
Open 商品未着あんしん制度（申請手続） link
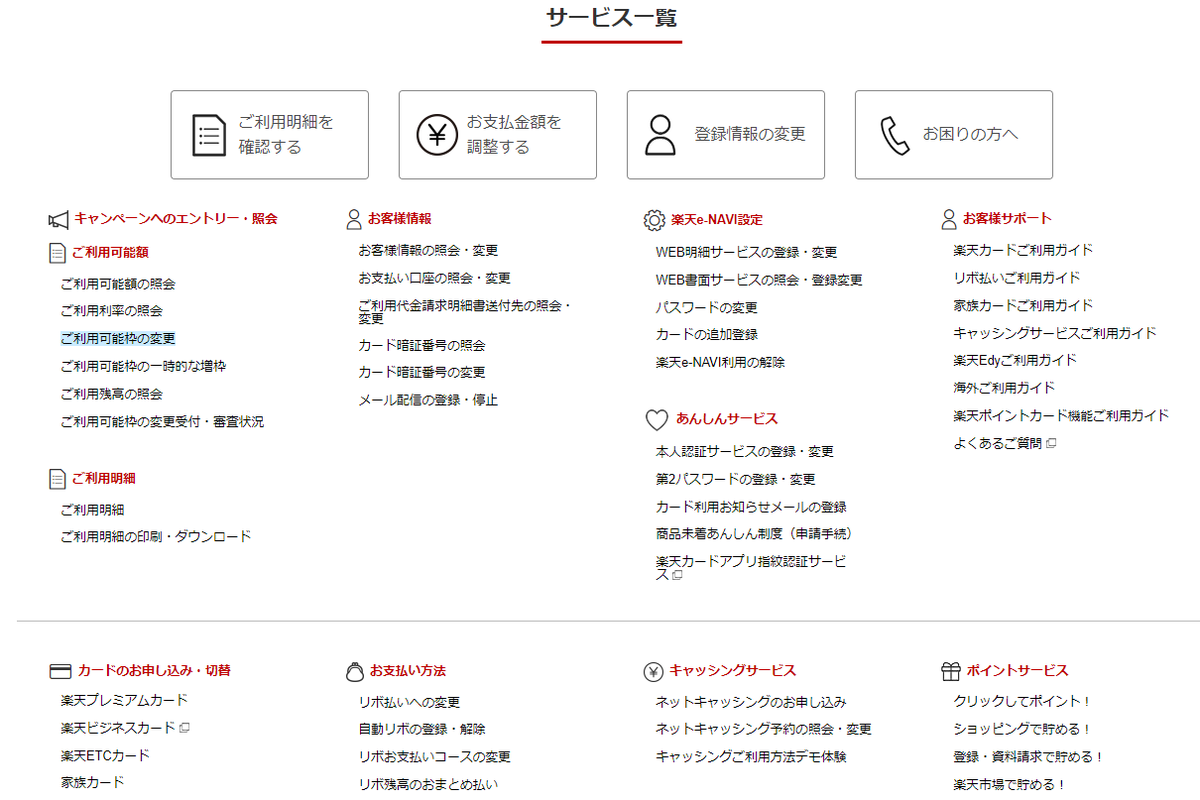[754, 534]
